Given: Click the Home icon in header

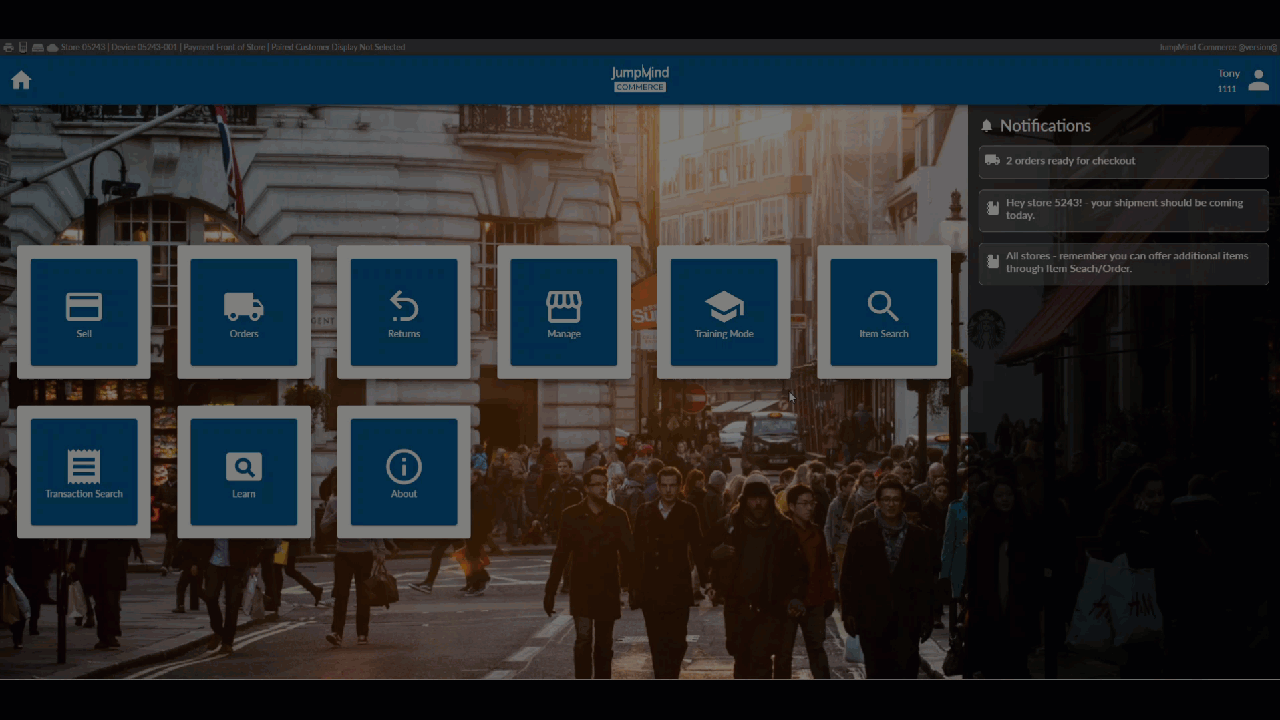Looking at the screenshot, I should click(x=21, y=81).
